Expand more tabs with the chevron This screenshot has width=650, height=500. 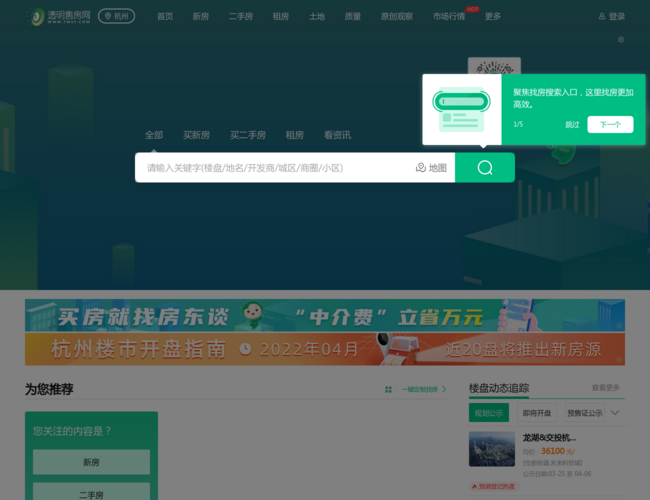(x=615, y=413)
